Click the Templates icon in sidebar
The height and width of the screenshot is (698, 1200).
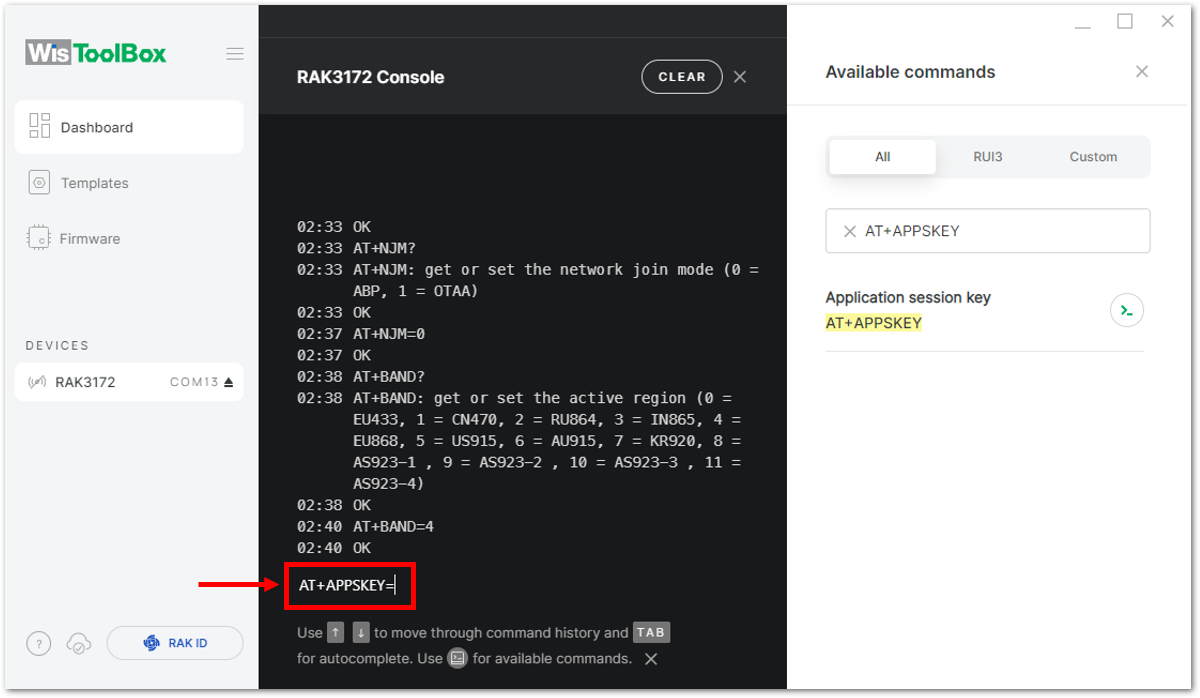[x=39, y=183]
